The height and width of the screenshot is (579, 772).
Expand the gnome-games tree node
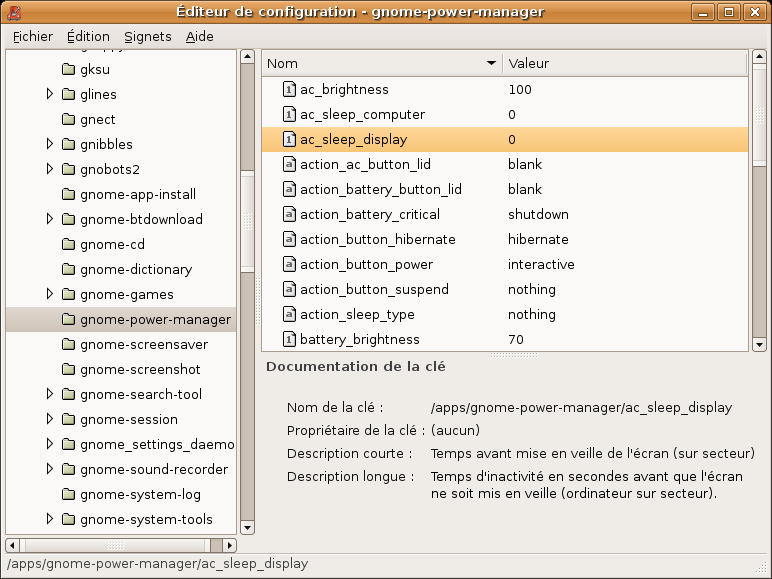(50, 295)
